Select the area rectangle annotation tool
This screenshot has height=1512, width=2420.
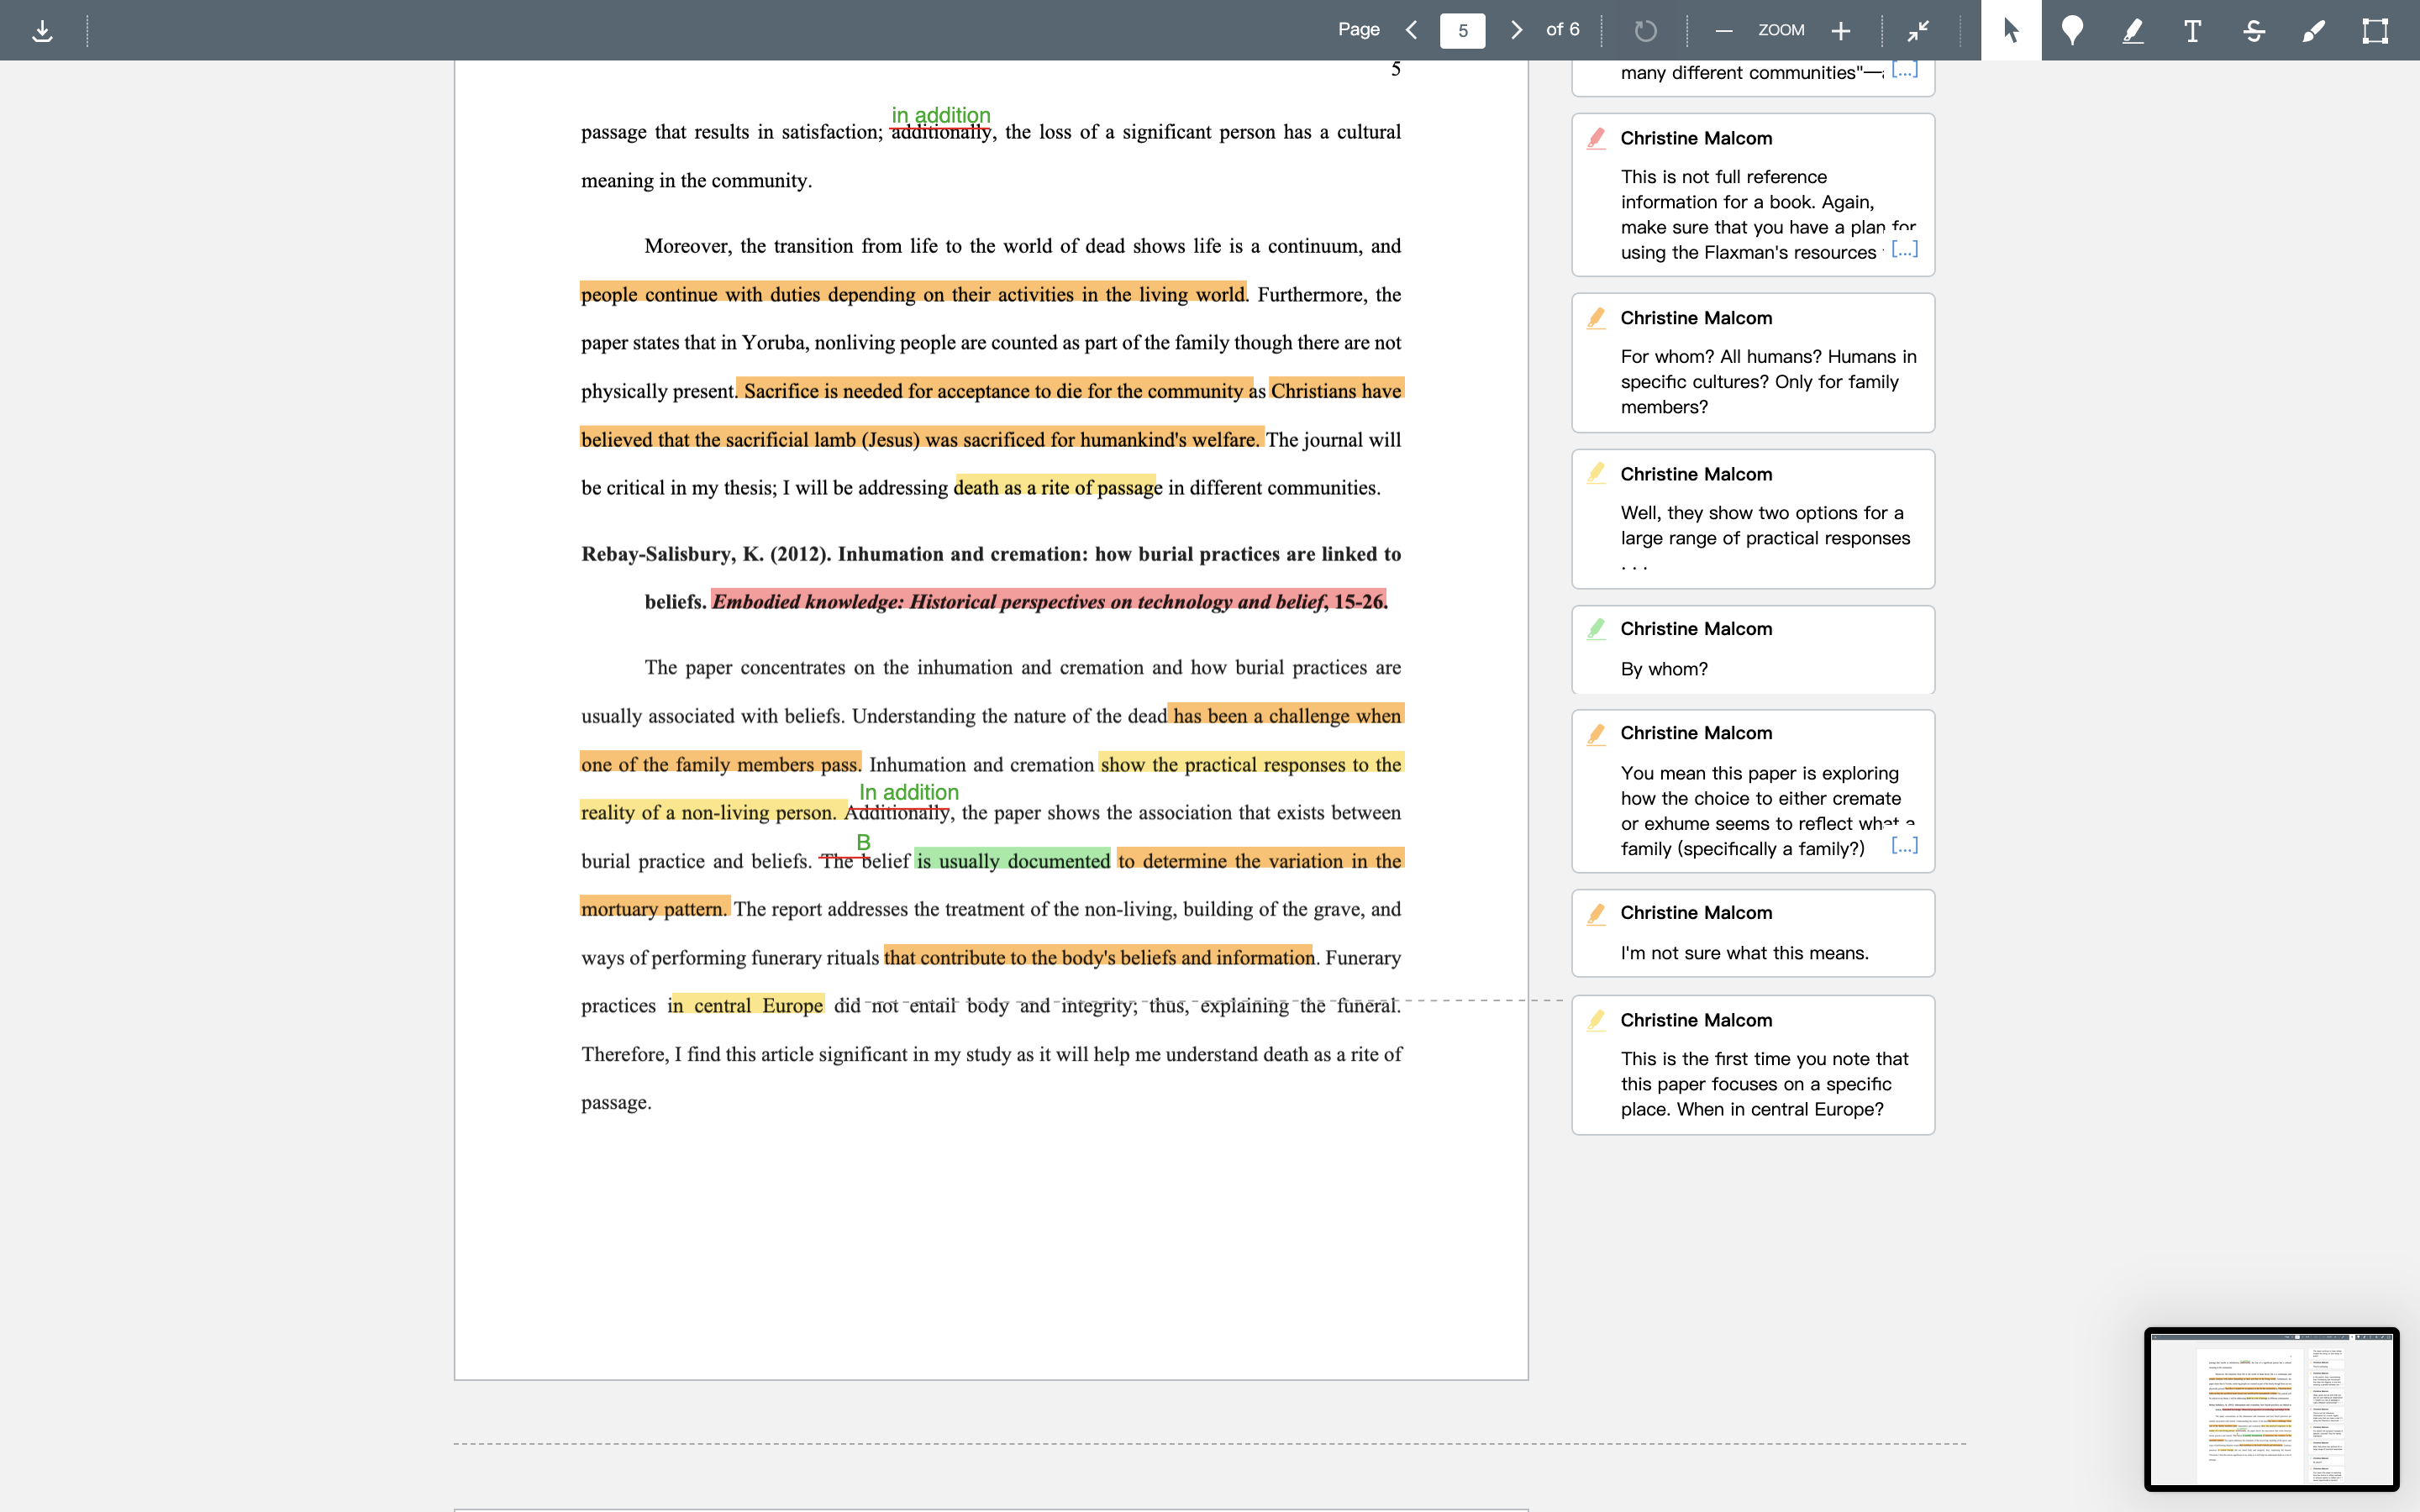pos(2375,30)
